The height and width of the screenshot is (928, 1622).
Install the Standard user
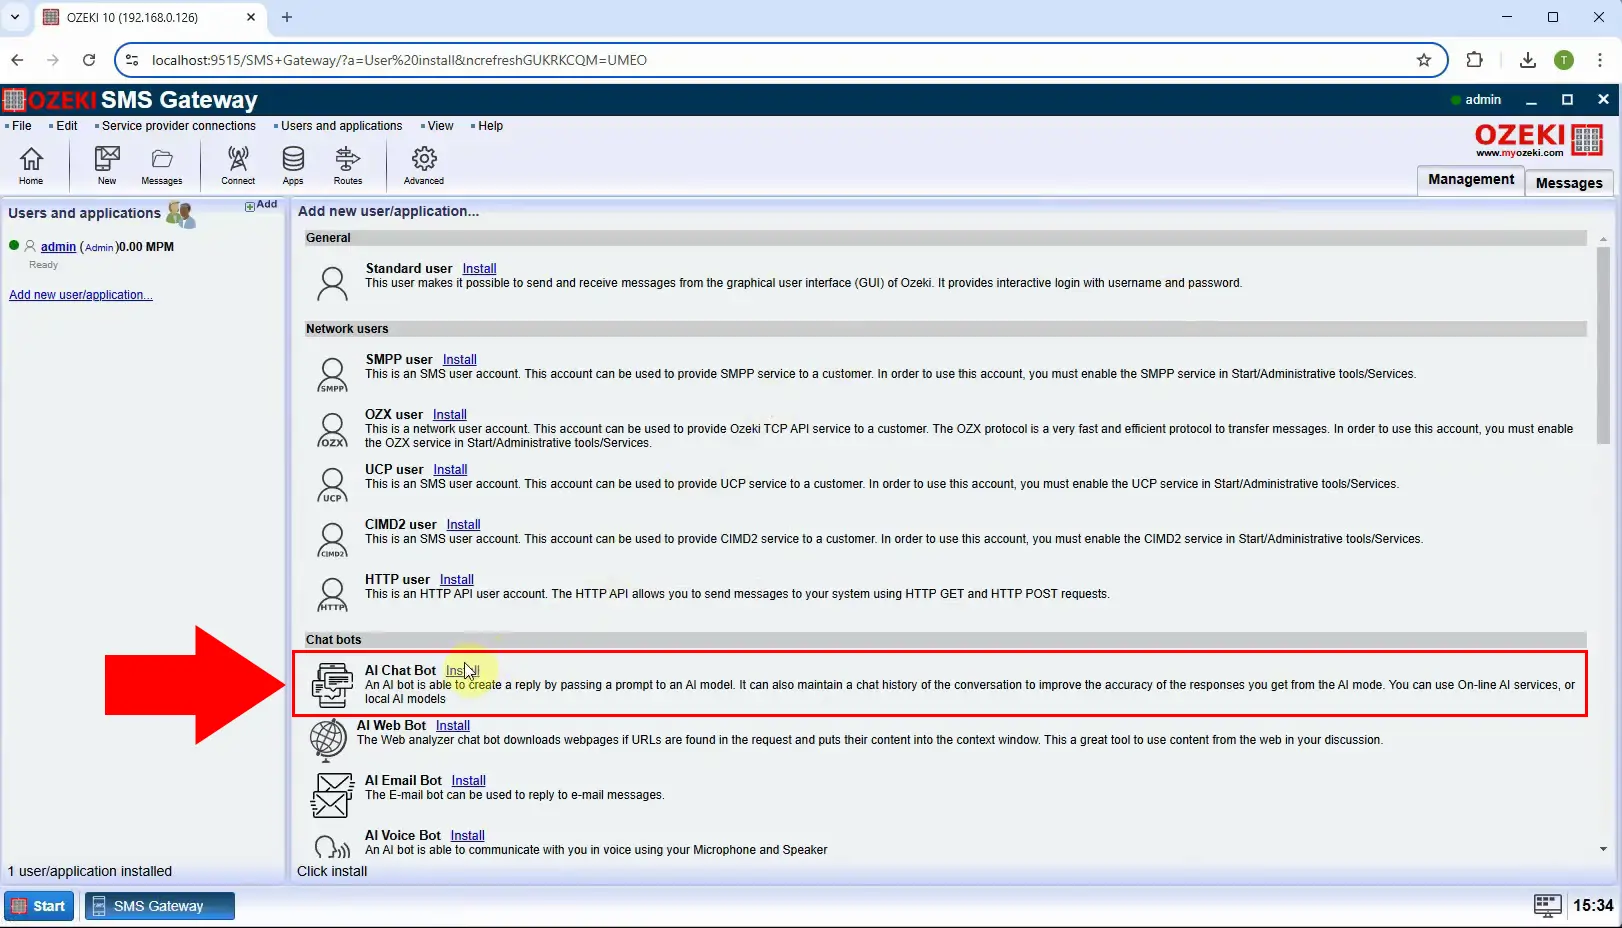(479, 269)
